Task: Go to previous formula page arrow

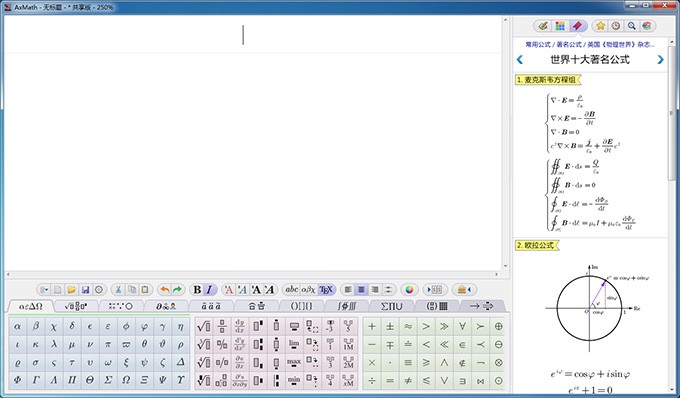Action: [x=520, y=59]
